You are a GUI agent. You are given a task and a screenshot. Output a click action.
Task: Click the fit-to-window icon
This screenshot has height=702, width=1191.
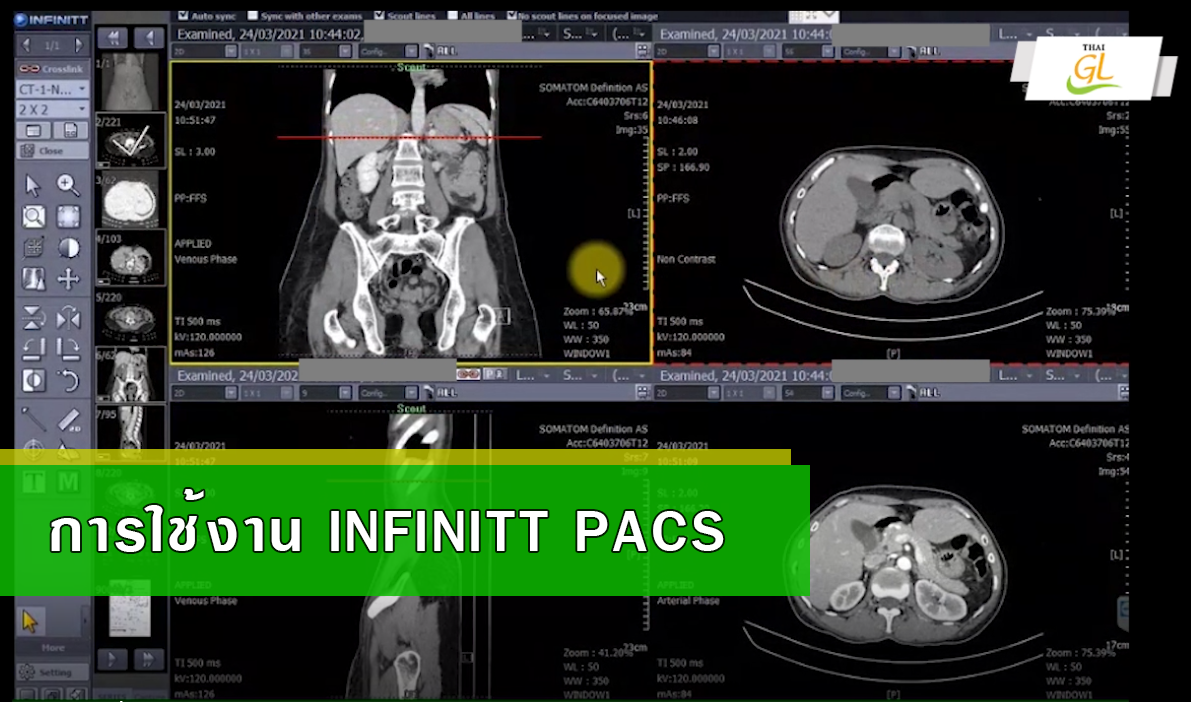click(x=68, y=216)
